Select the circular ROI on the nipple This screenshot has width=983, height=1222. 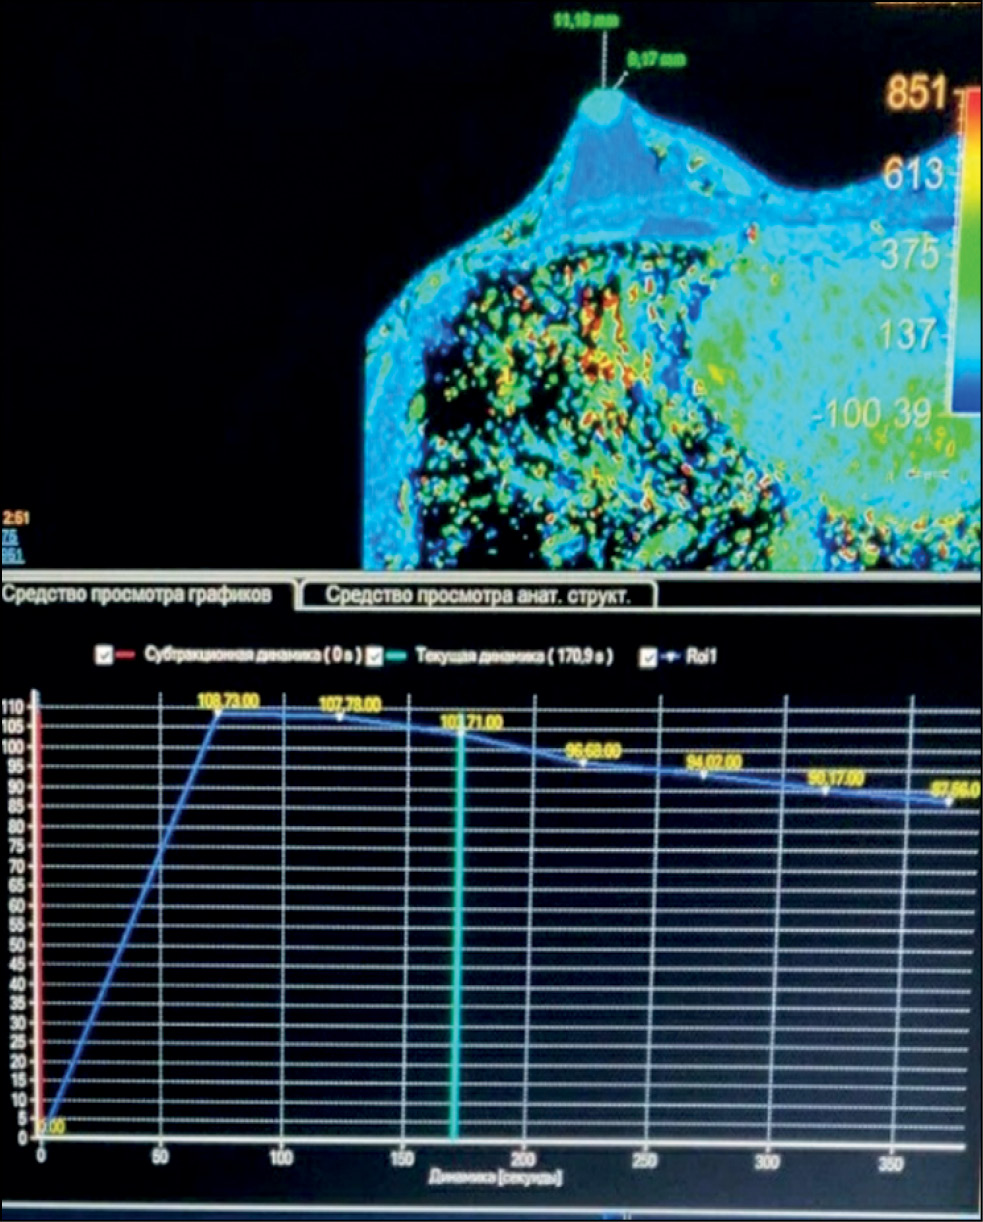[601, 104]
